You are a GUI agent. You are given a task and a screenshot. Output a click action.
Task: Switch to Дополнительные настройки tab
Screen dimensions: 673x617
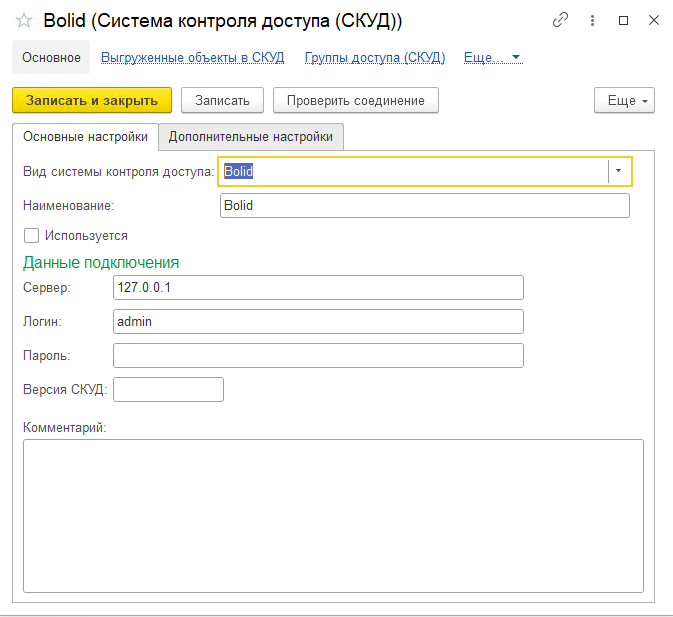251,136
